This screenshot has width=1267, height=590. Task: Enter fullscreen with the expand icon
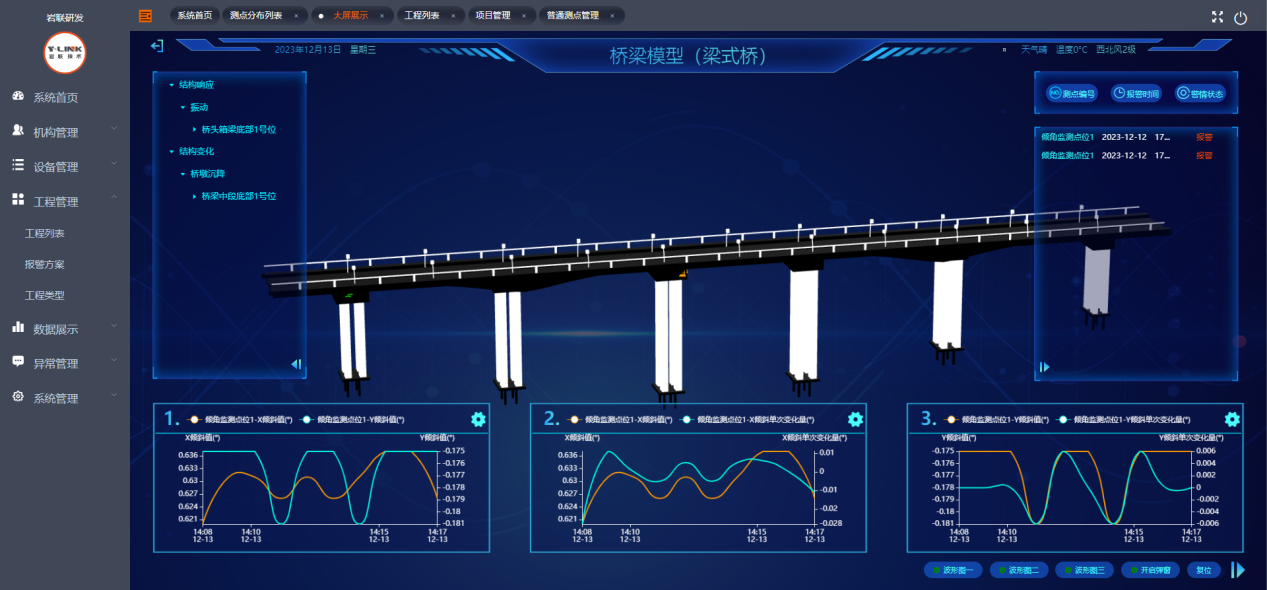click(1217, 17)
